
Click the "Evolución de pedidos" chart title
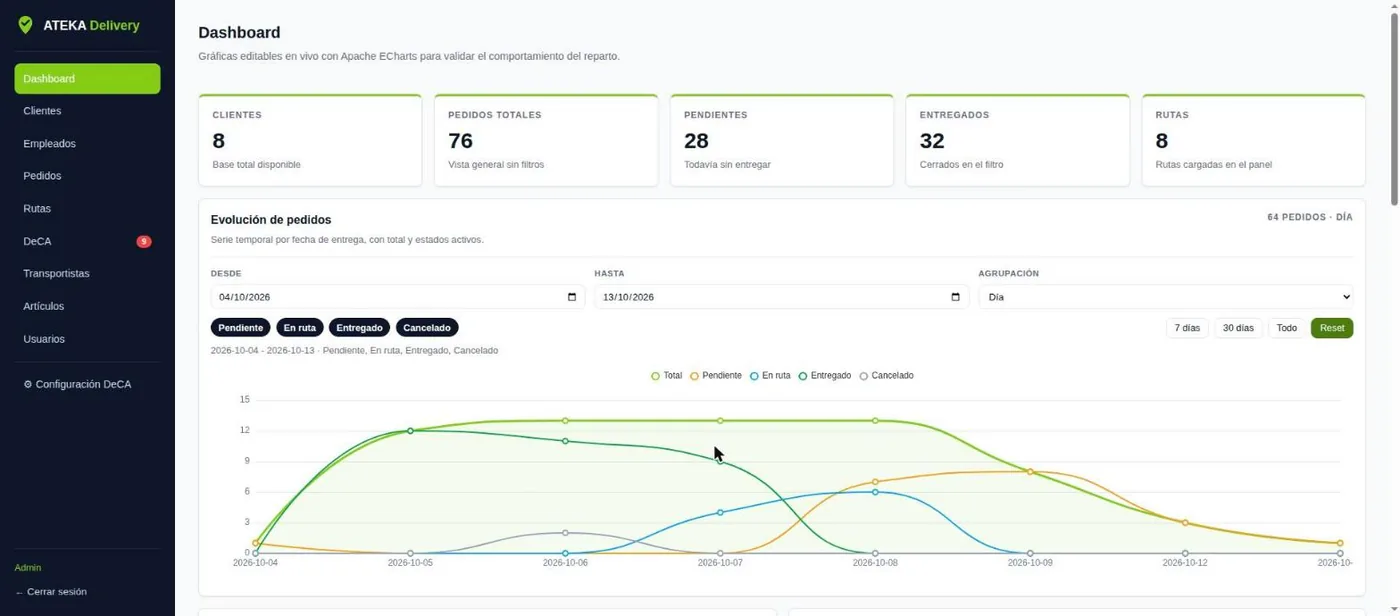(x=271, y=220)
